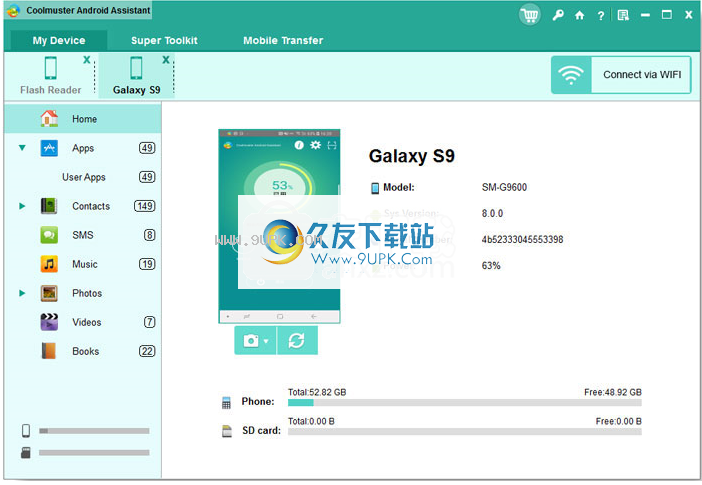702x485 pixels.
Task: Open the My Device tab
Action: pyautogui.click(x=59, y=40)
